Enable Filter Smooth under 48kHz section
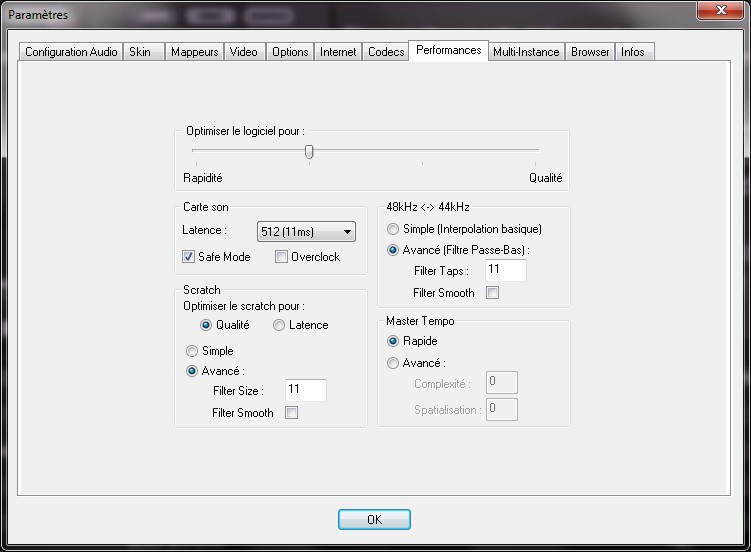This screenshot has width=751, height=552. pos(492,293)
